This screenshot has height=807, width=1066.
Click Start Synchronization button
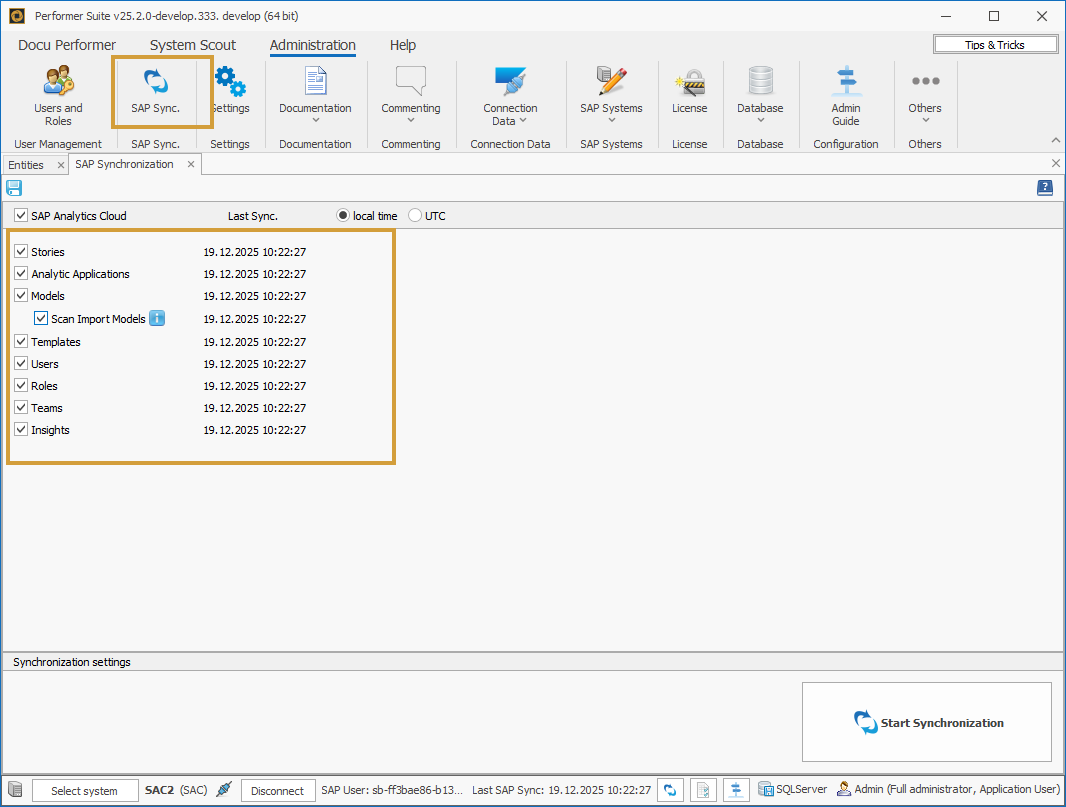927,723
